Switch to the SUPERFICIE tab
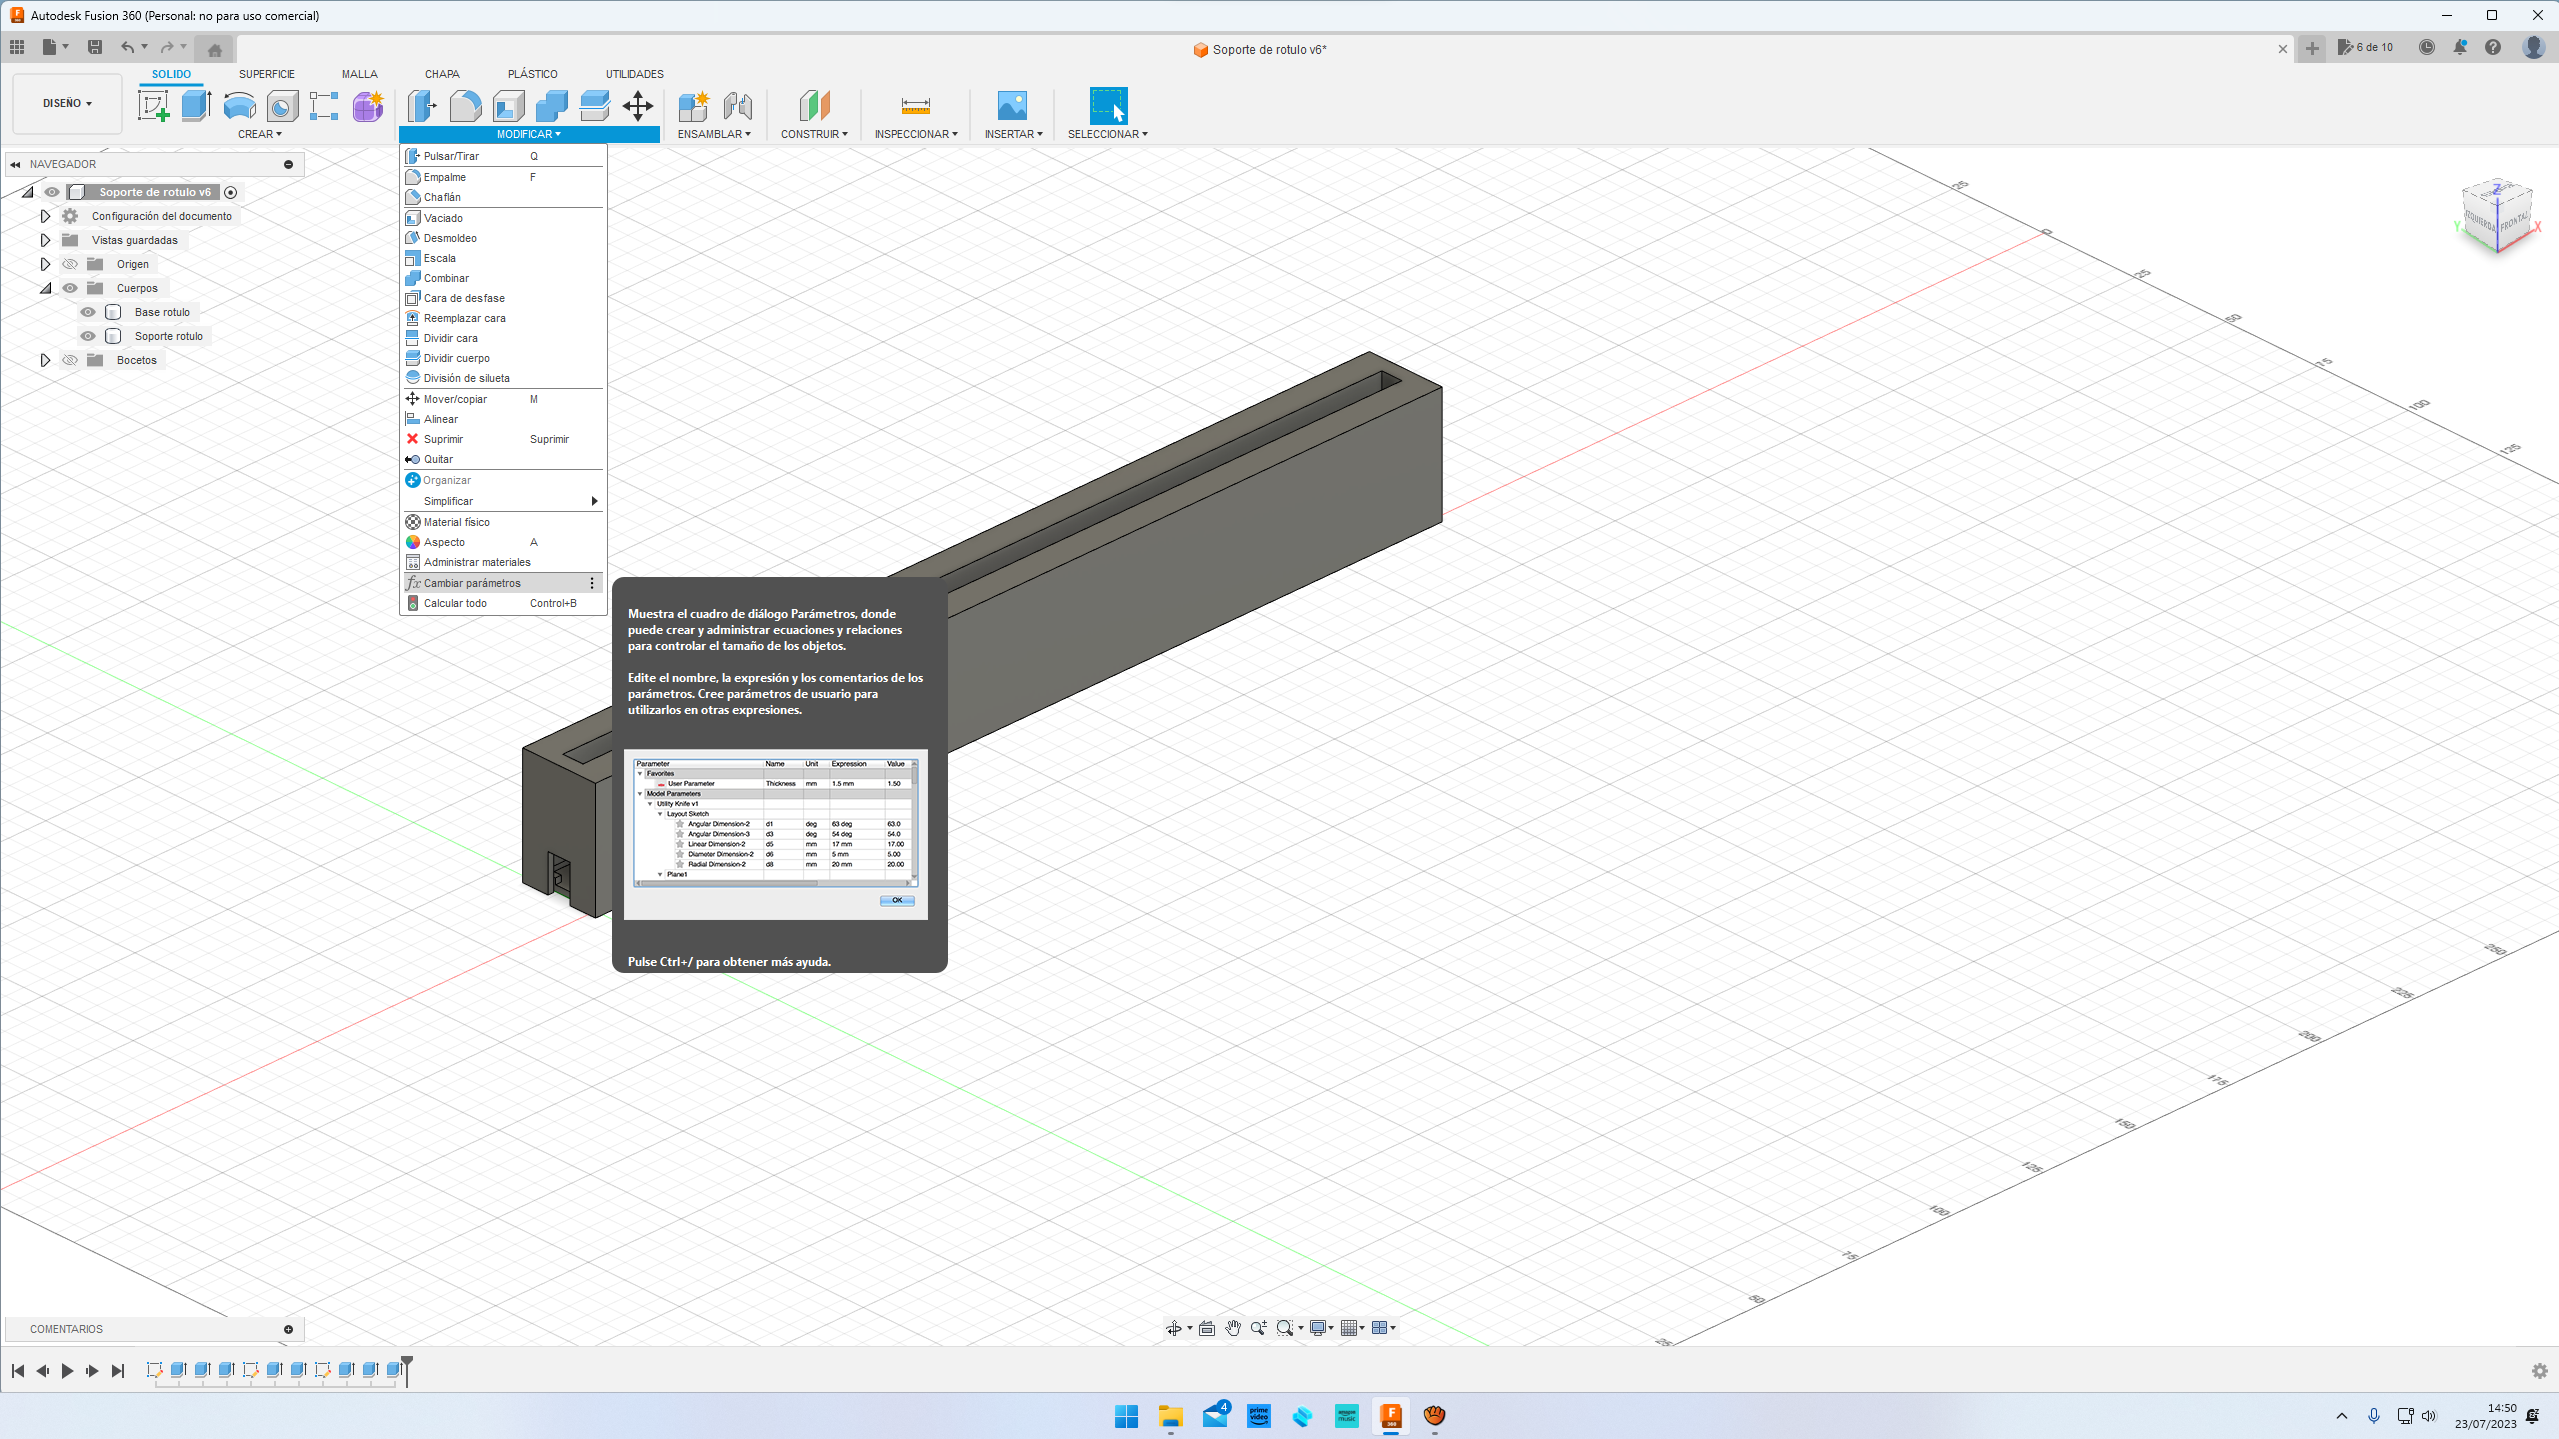Image resolution: width=2559 pixels, height=1439 pixels. click(266, 74)
